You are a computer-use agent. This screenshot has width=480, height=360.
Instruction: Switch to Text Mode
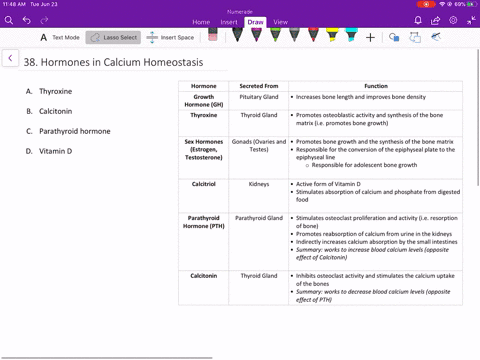point(60,37)
